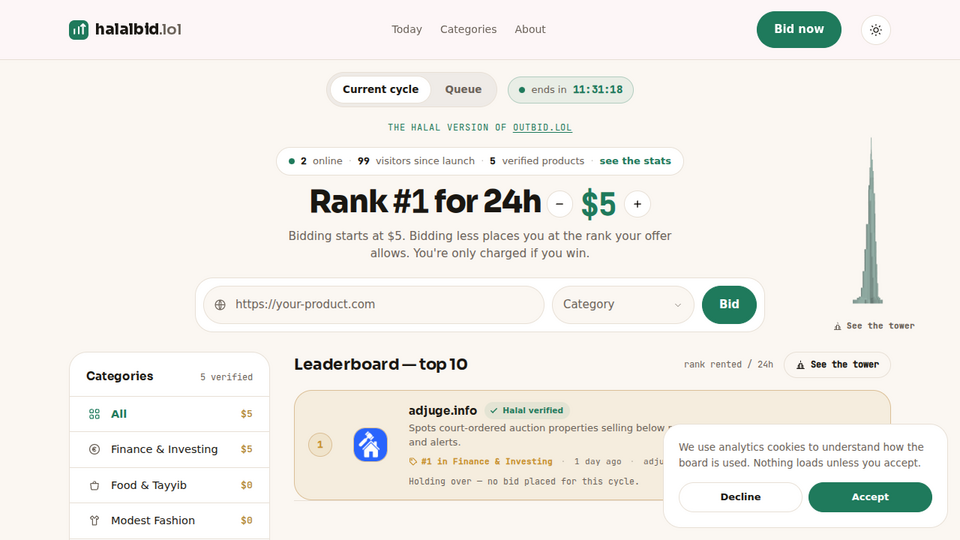This screenshot has height=540, width=960.
Task: Focus the product URL input field
Action: pos(373,304)
